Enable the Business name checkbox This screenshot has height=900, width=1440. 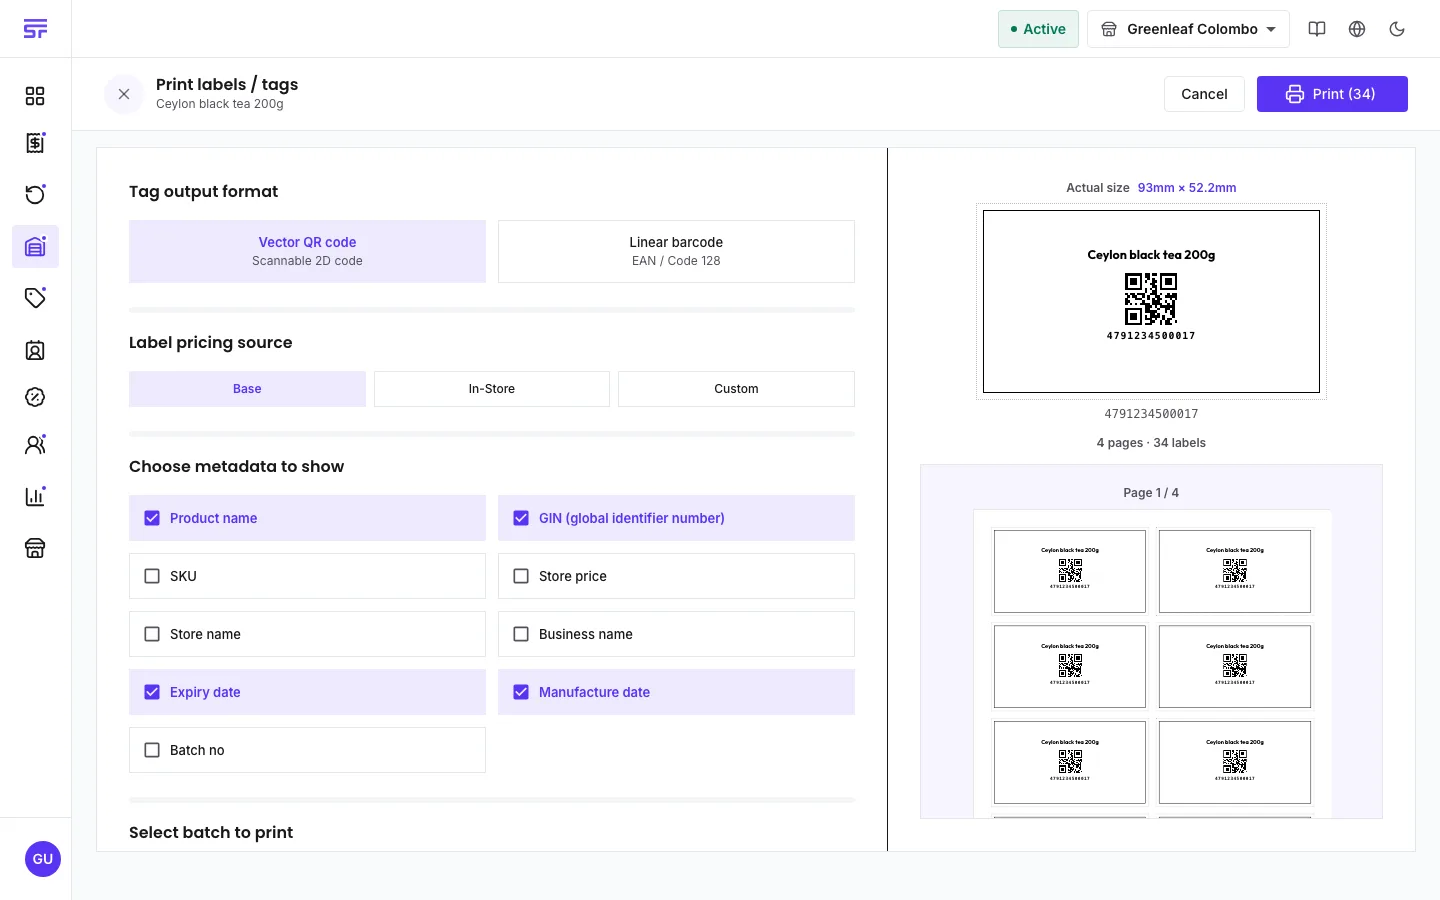(521, 634)
